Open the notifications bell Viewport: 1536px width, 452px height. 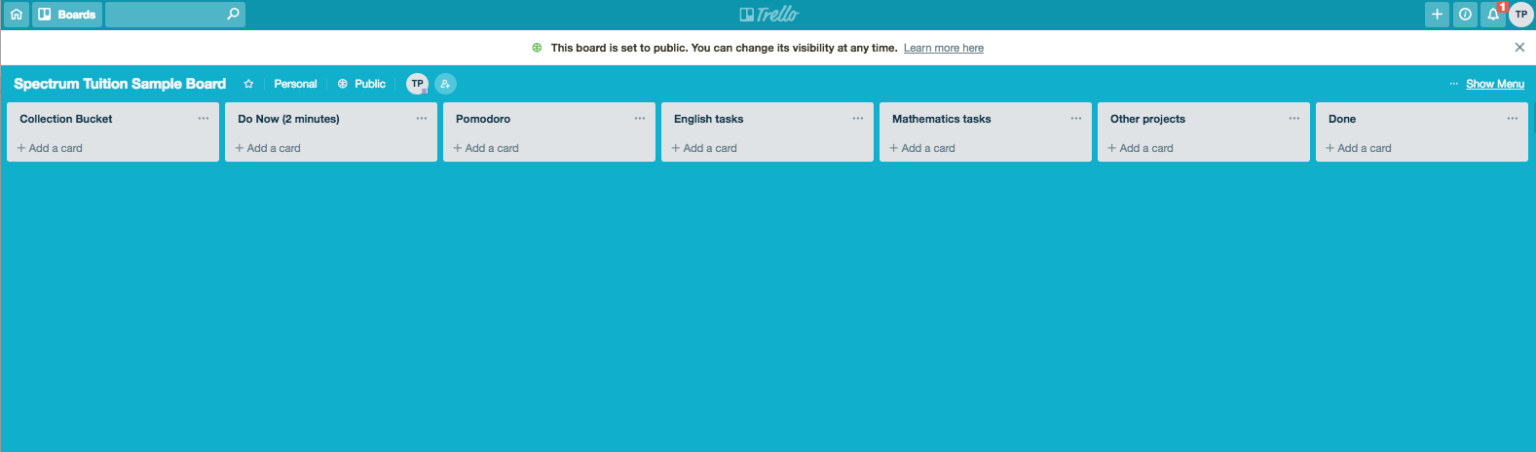[1493, 14]
